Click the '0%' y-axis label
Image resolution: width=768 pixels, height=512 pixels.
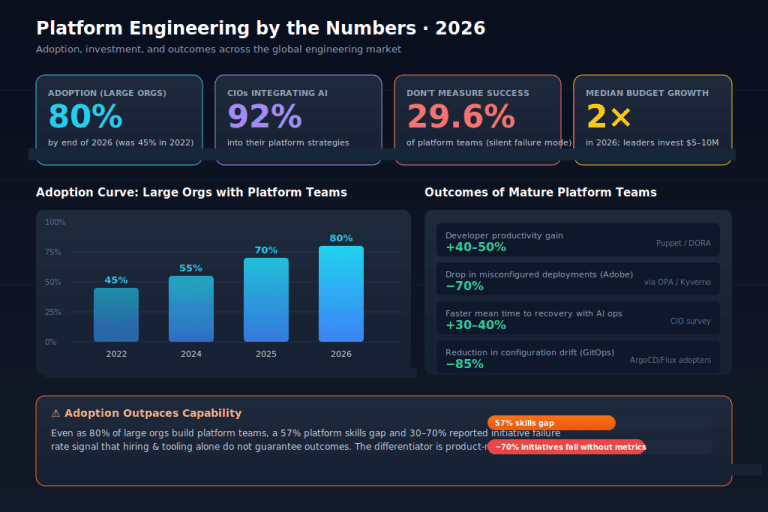(x=51, y=342)
